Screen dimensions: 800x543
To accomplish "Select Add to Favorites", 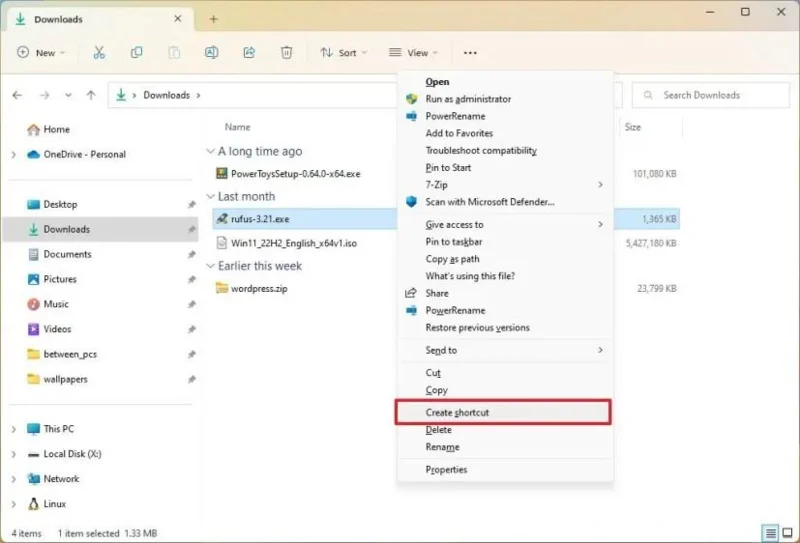I will tap(504, 133).
